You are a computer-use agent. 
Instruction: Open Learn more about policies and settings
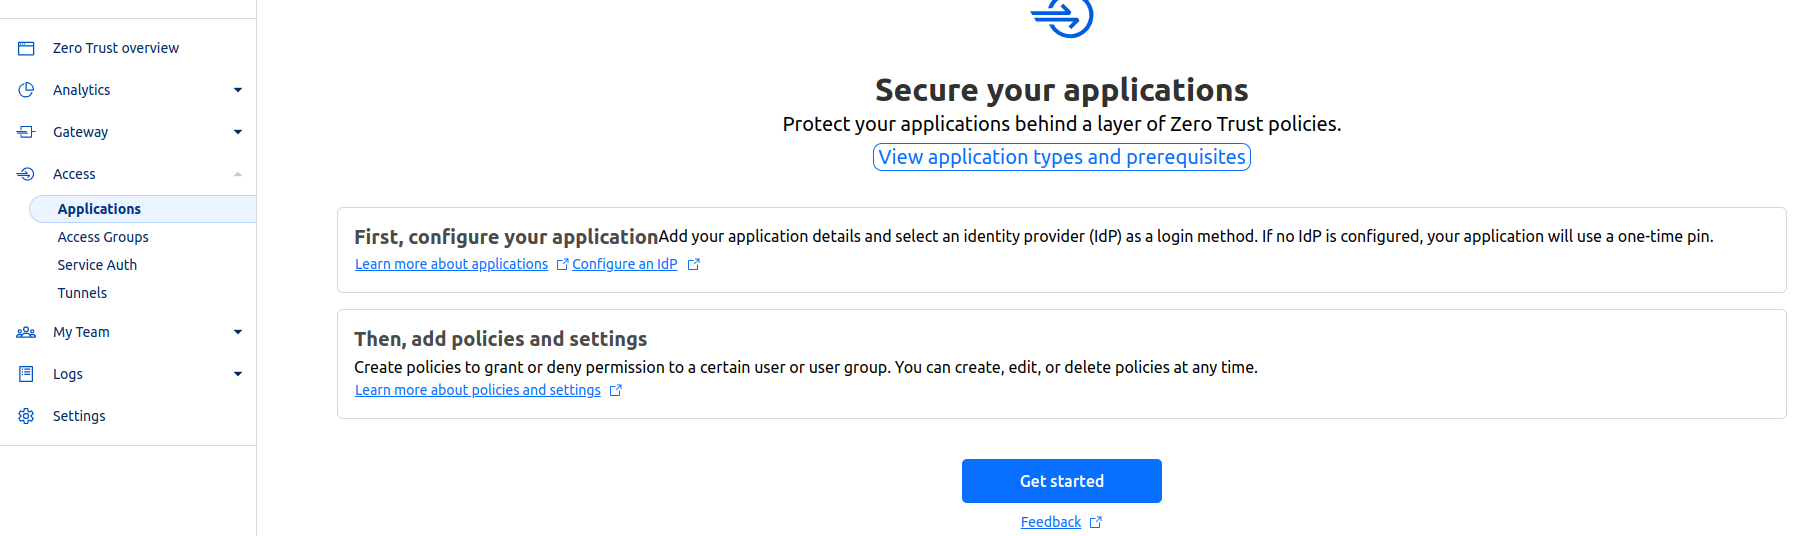(x=478, y=390)
